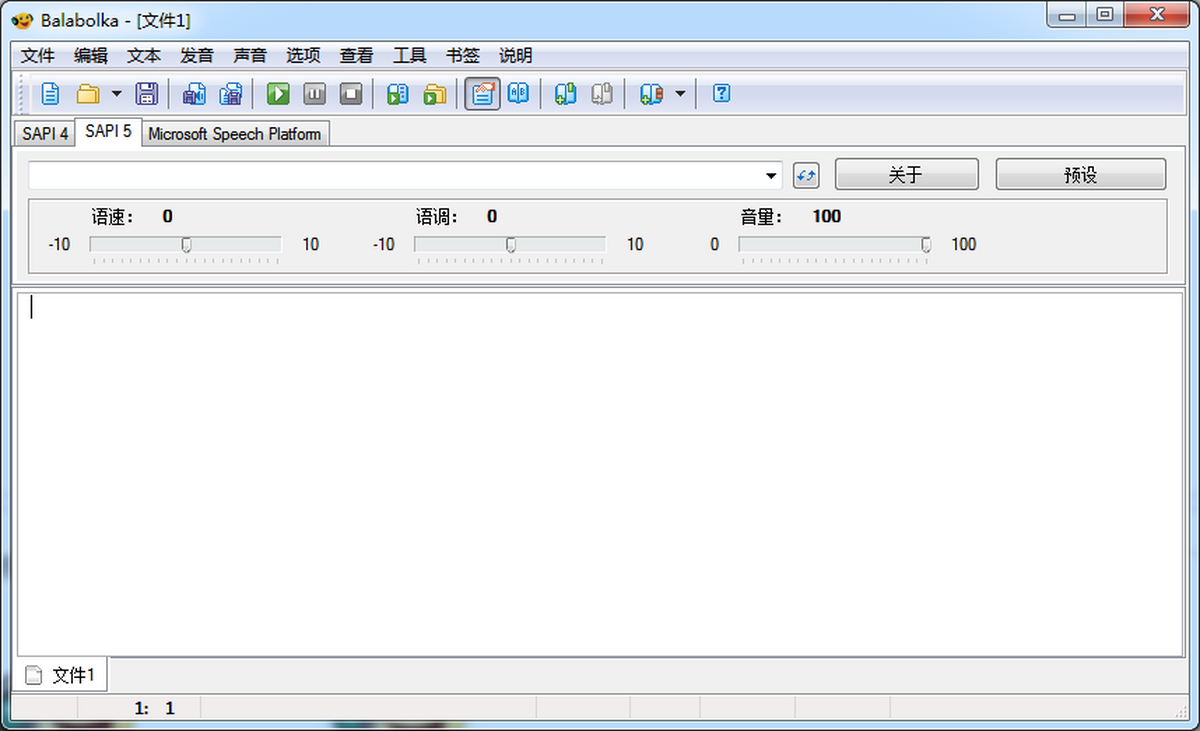Open a file using the folder icon
The width and height of the screenshot is (1200, 731).
[88, 94]
